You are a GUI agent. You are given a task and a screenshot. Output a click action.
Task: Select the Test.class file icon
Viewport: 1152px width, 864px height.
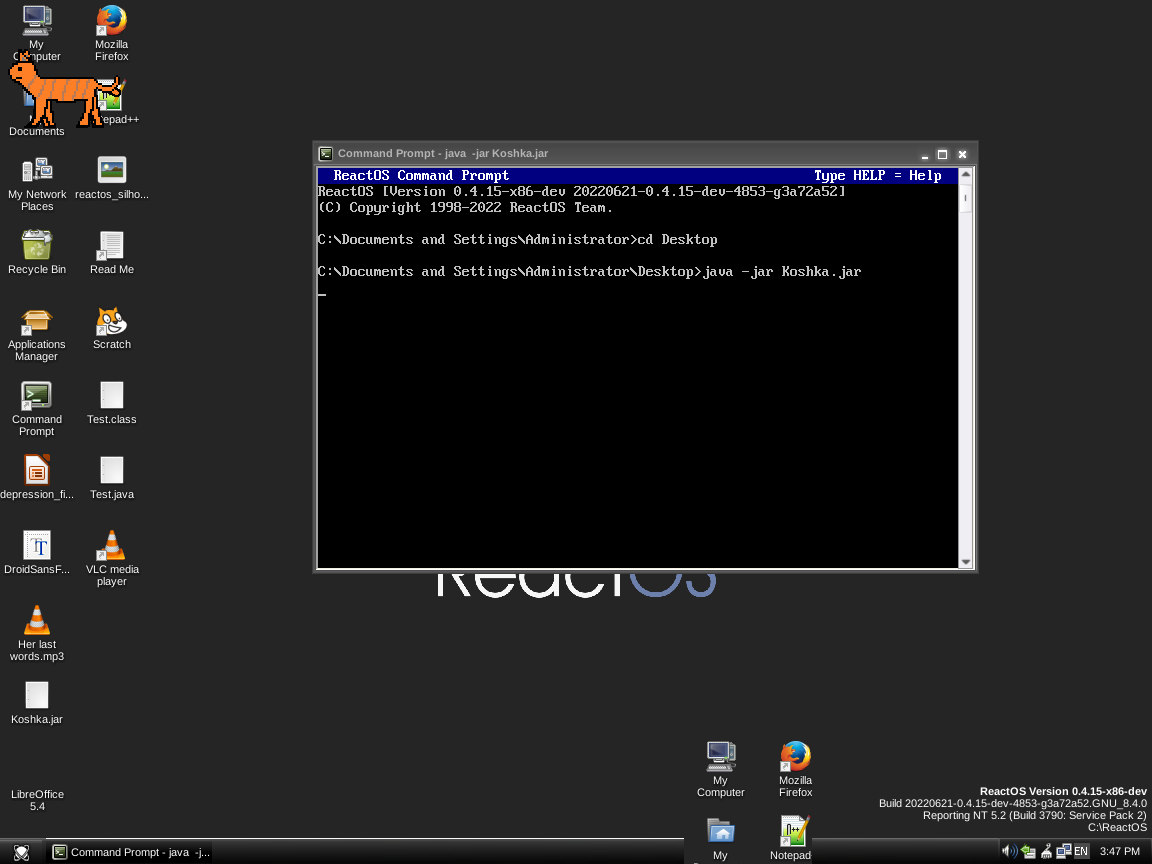tap(111, 396)
